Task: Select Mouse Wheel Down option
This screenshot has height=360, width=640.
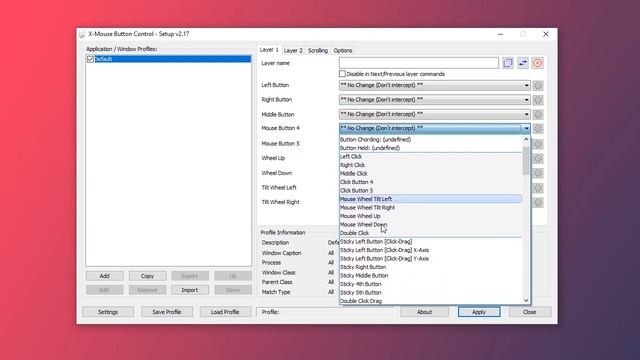Action: 431,224
